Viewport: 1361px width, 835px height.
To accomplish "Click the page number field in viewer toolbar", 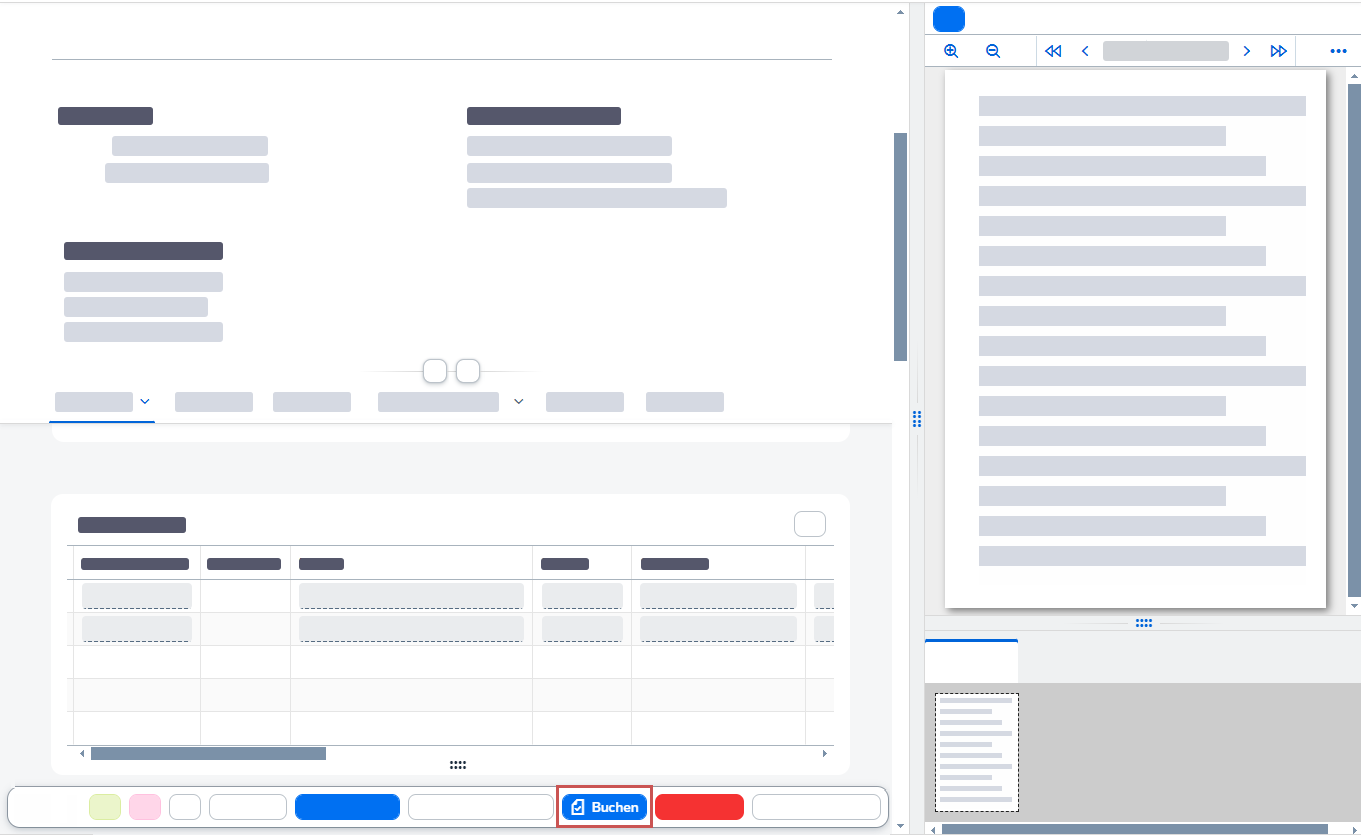I will coord(1165,51).
